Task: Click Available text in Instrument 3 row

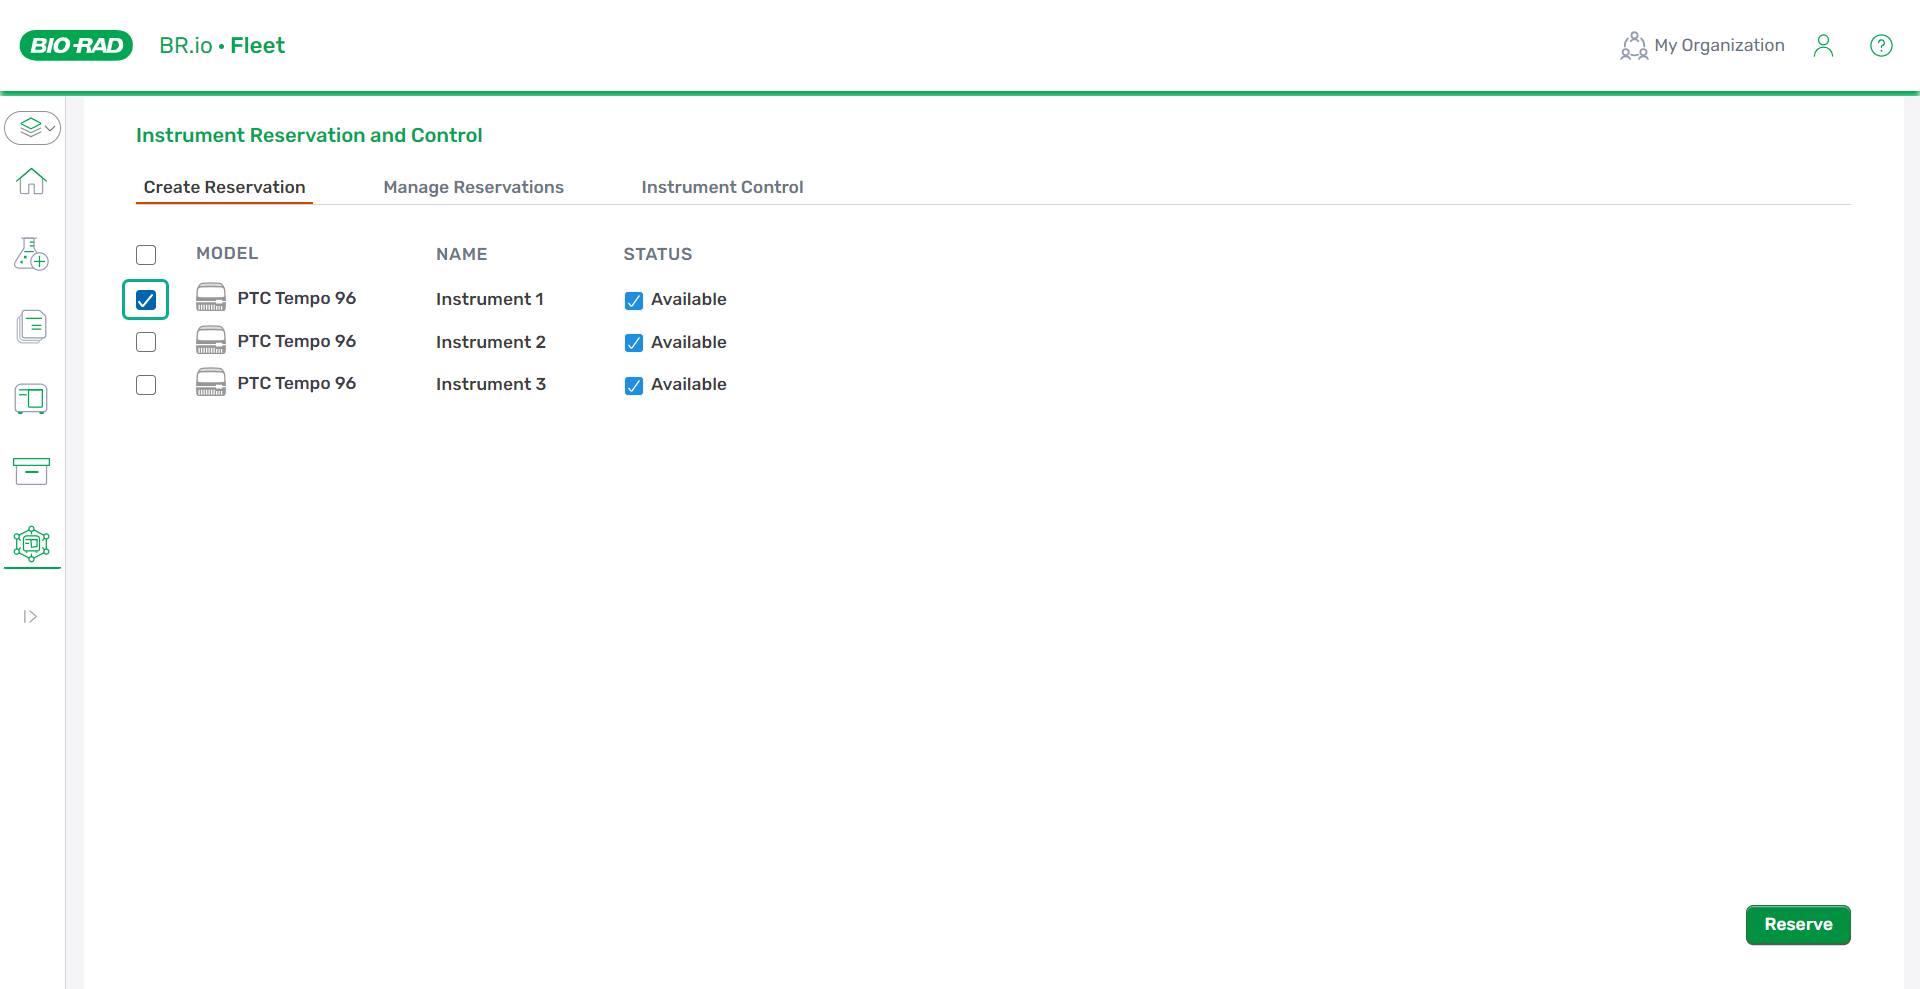Action: 689,384
